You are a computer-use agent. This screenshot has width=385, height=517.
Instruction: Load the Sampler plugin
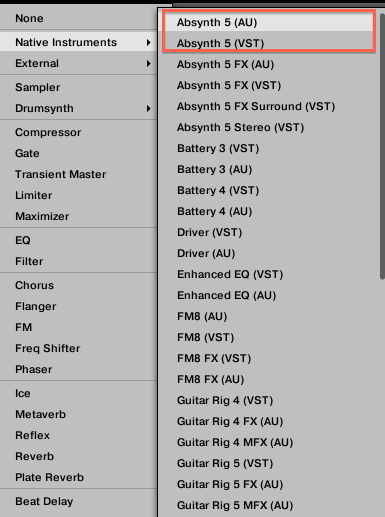78,87
